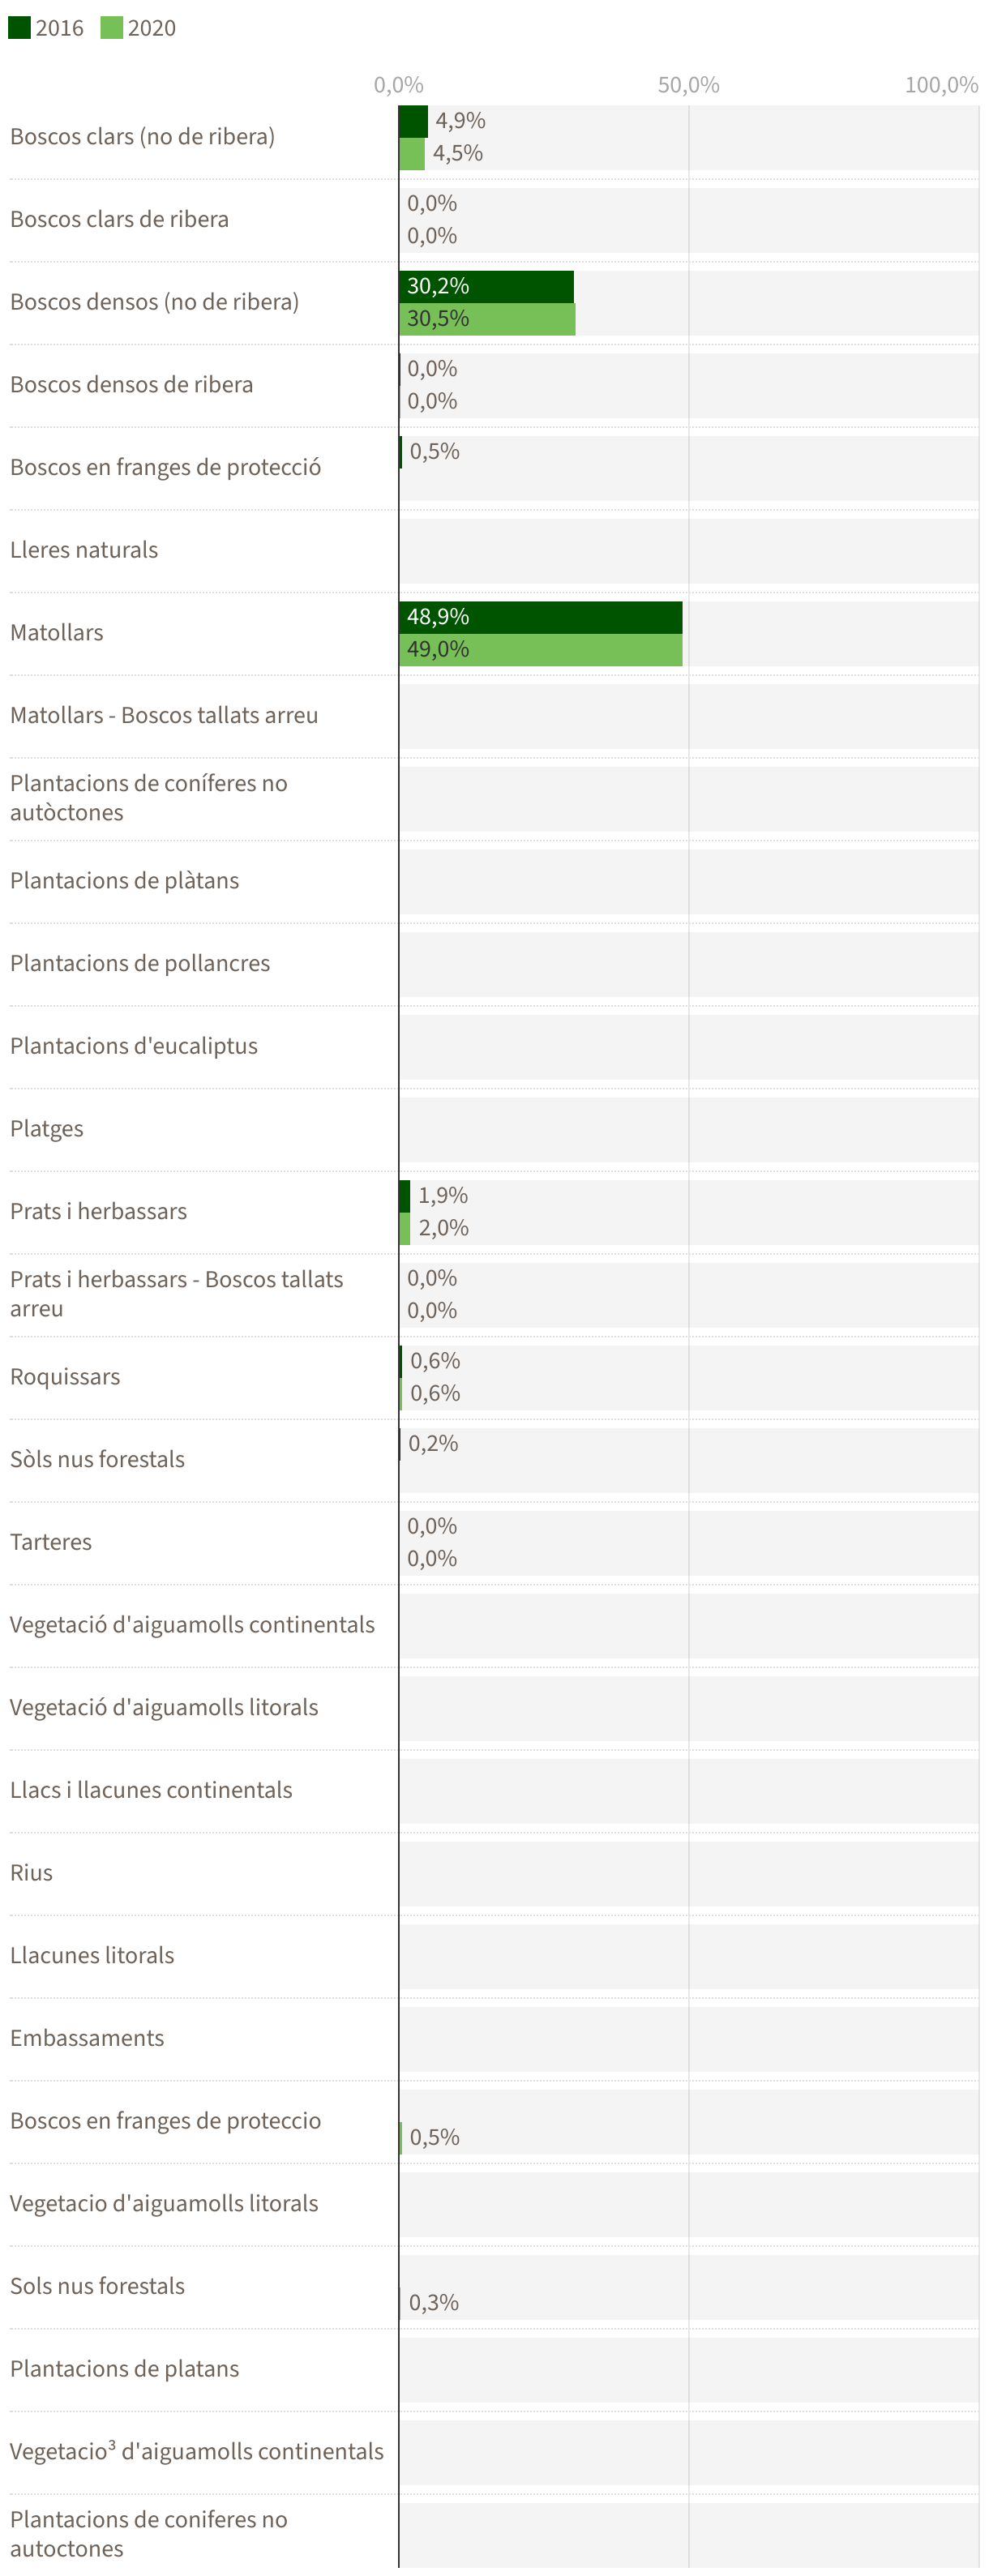The image size is (989, 2576).
Task: Select the Llacunes litorals row label
Action: click(x=92, y=1955)
